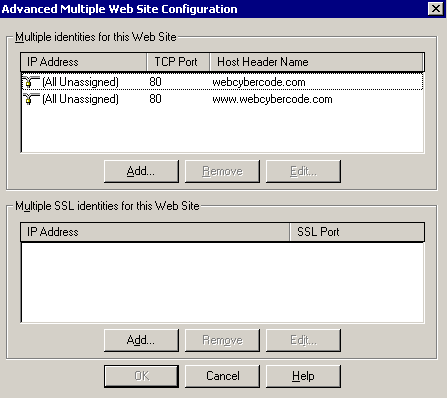Sort by the TCP Port column header

click(x=178, y=62)
